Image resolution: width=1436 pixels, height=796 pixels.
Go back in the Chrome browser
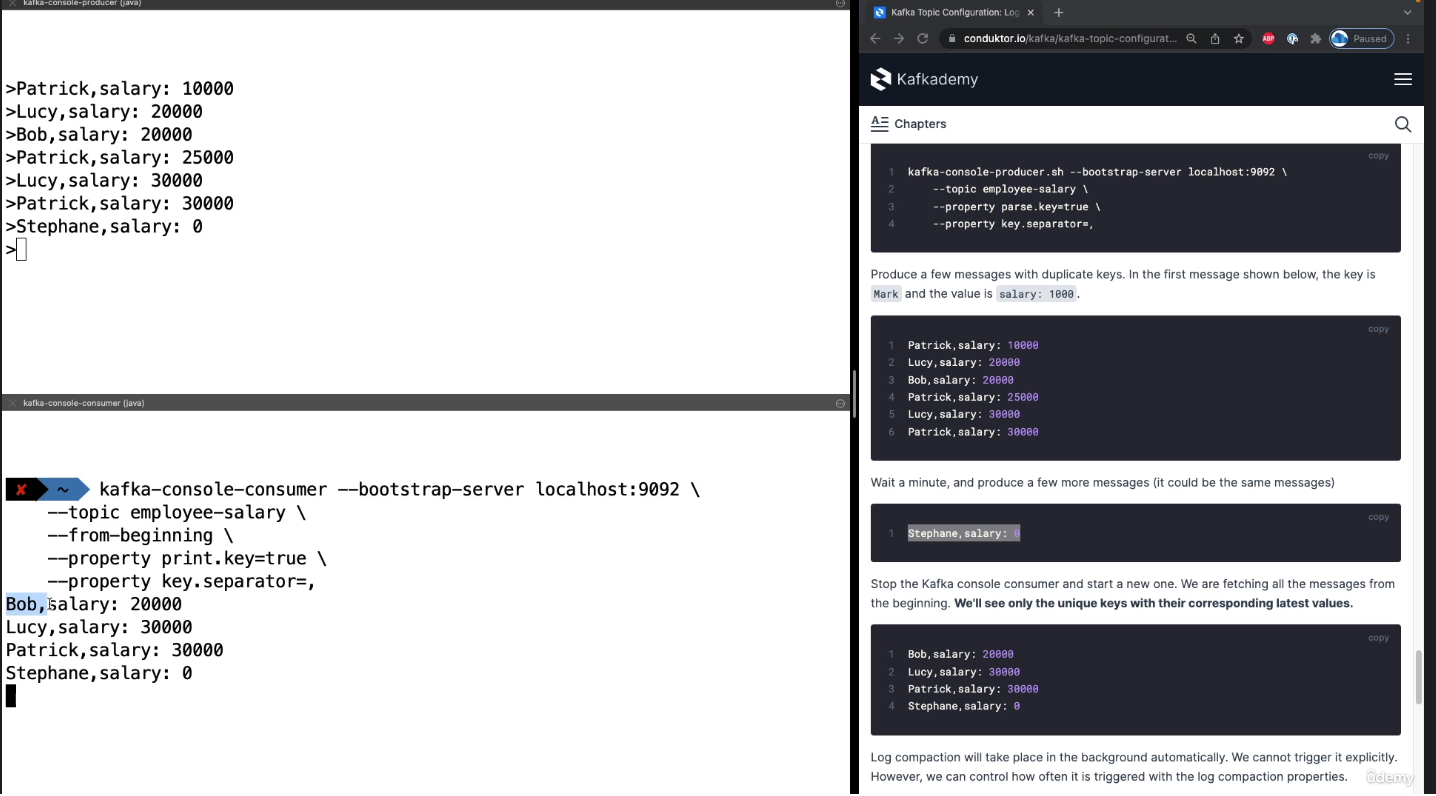click(x=875, y=39)
